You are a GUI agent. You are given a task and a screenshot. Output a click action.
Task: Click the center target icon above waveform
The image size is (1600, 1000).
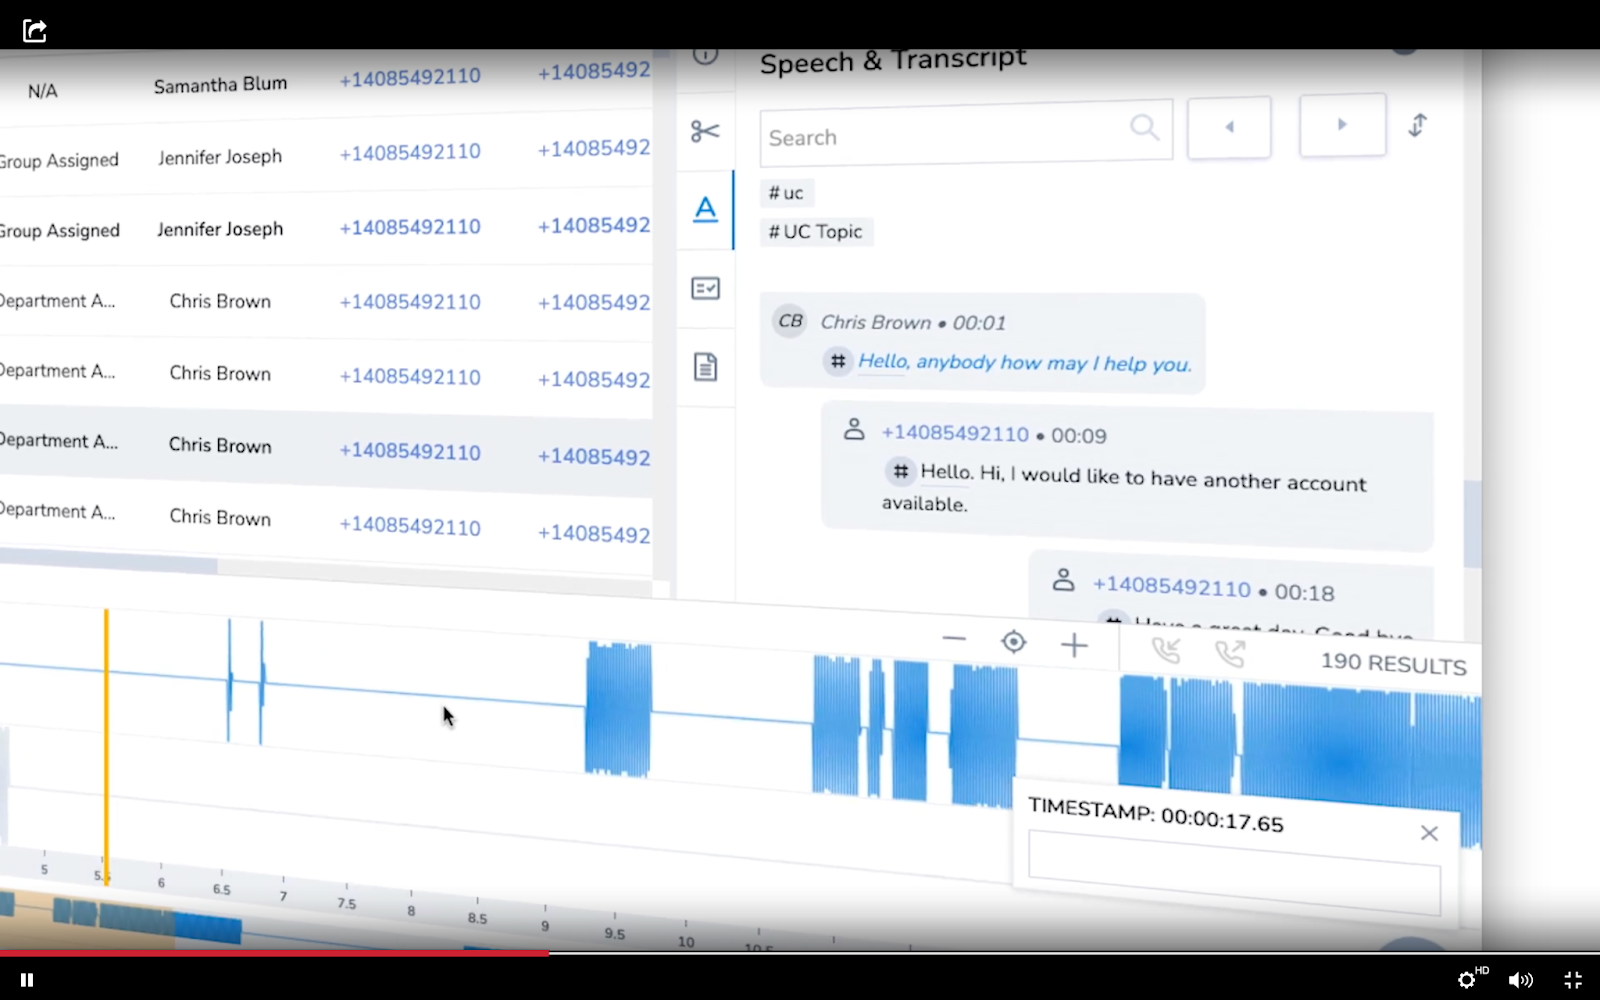coord(1013,642)
